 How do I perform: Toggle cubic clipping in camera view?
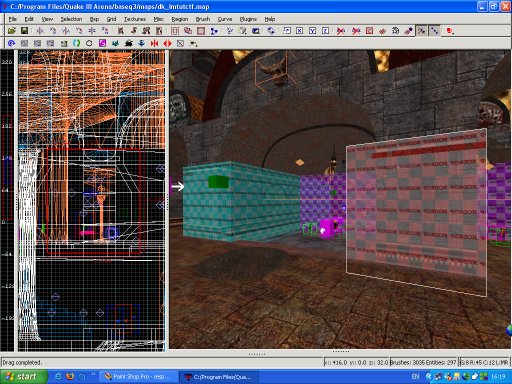[x=256, y=31]
